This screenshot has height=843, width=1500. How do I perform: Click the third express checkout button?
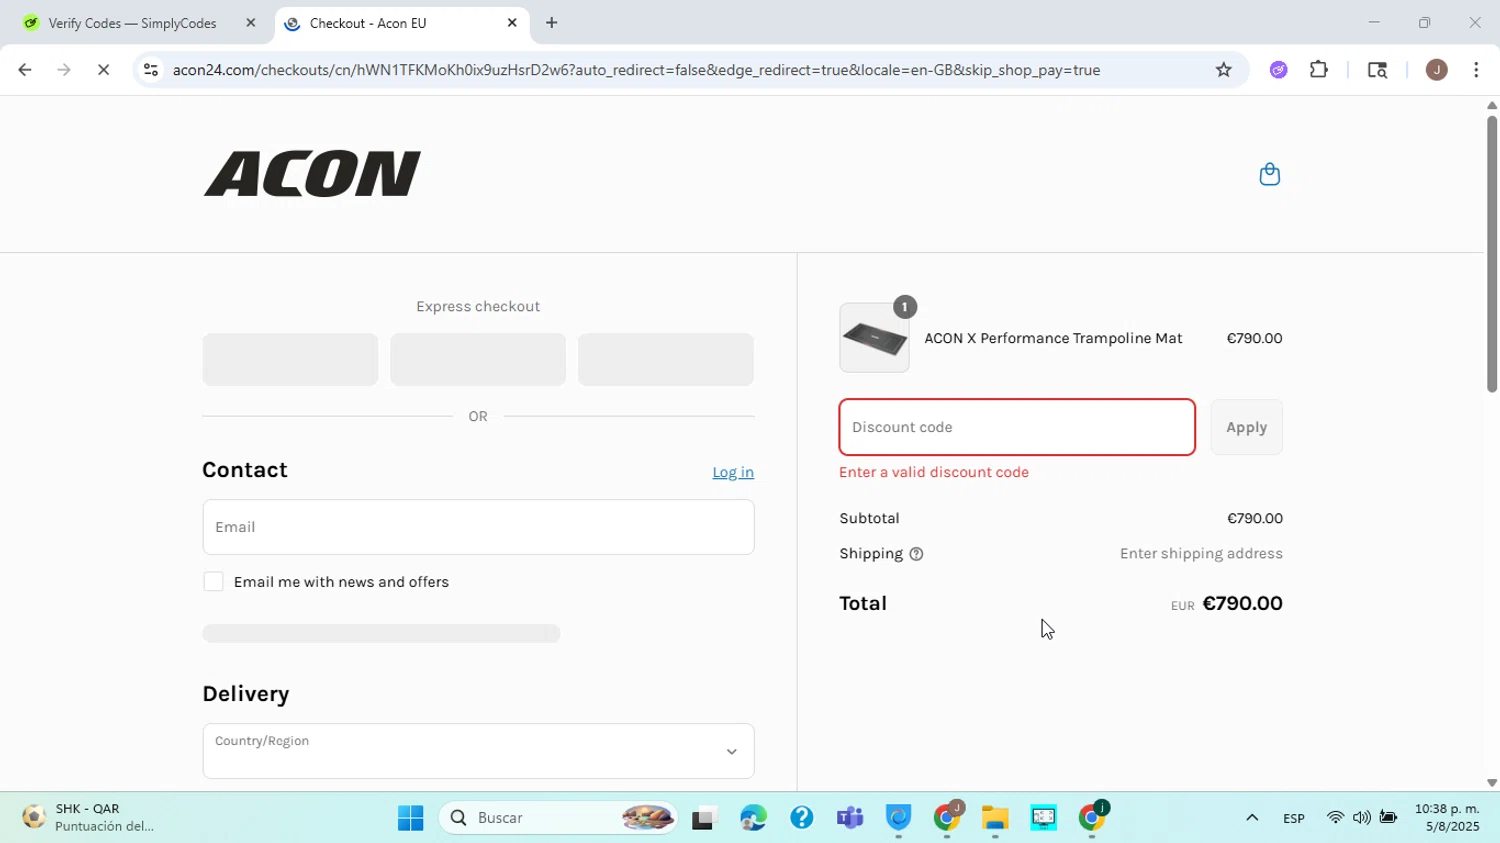[666, 359]
